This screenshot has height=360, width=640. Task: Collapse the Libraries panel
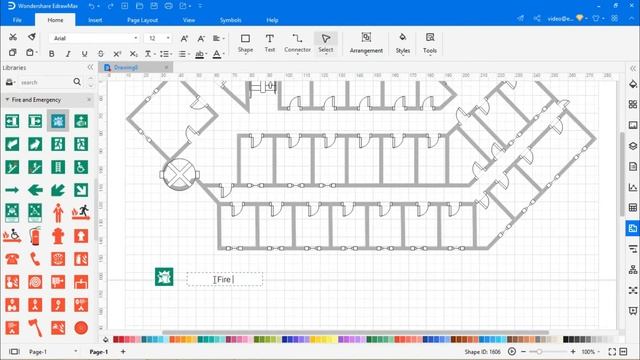point(90,67)
